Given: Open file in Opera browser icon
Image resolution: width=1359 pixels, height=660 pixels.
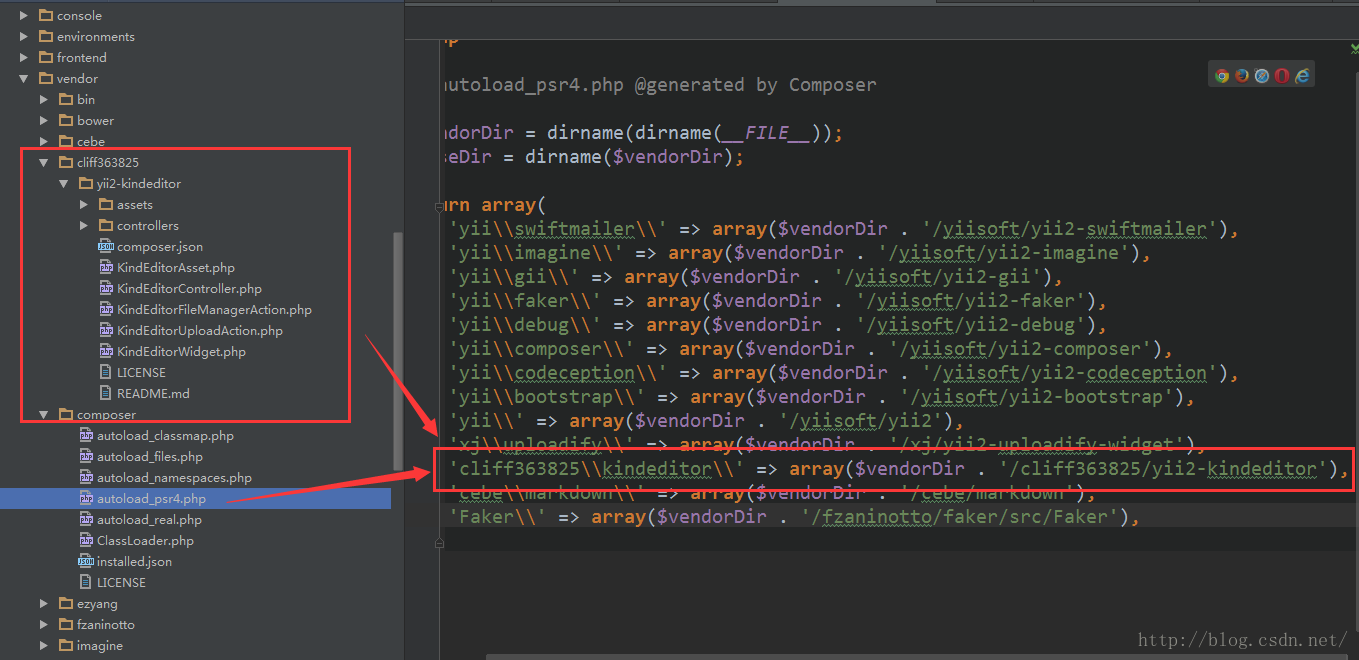Looking at the screenshot, I should pos(1282,75).
